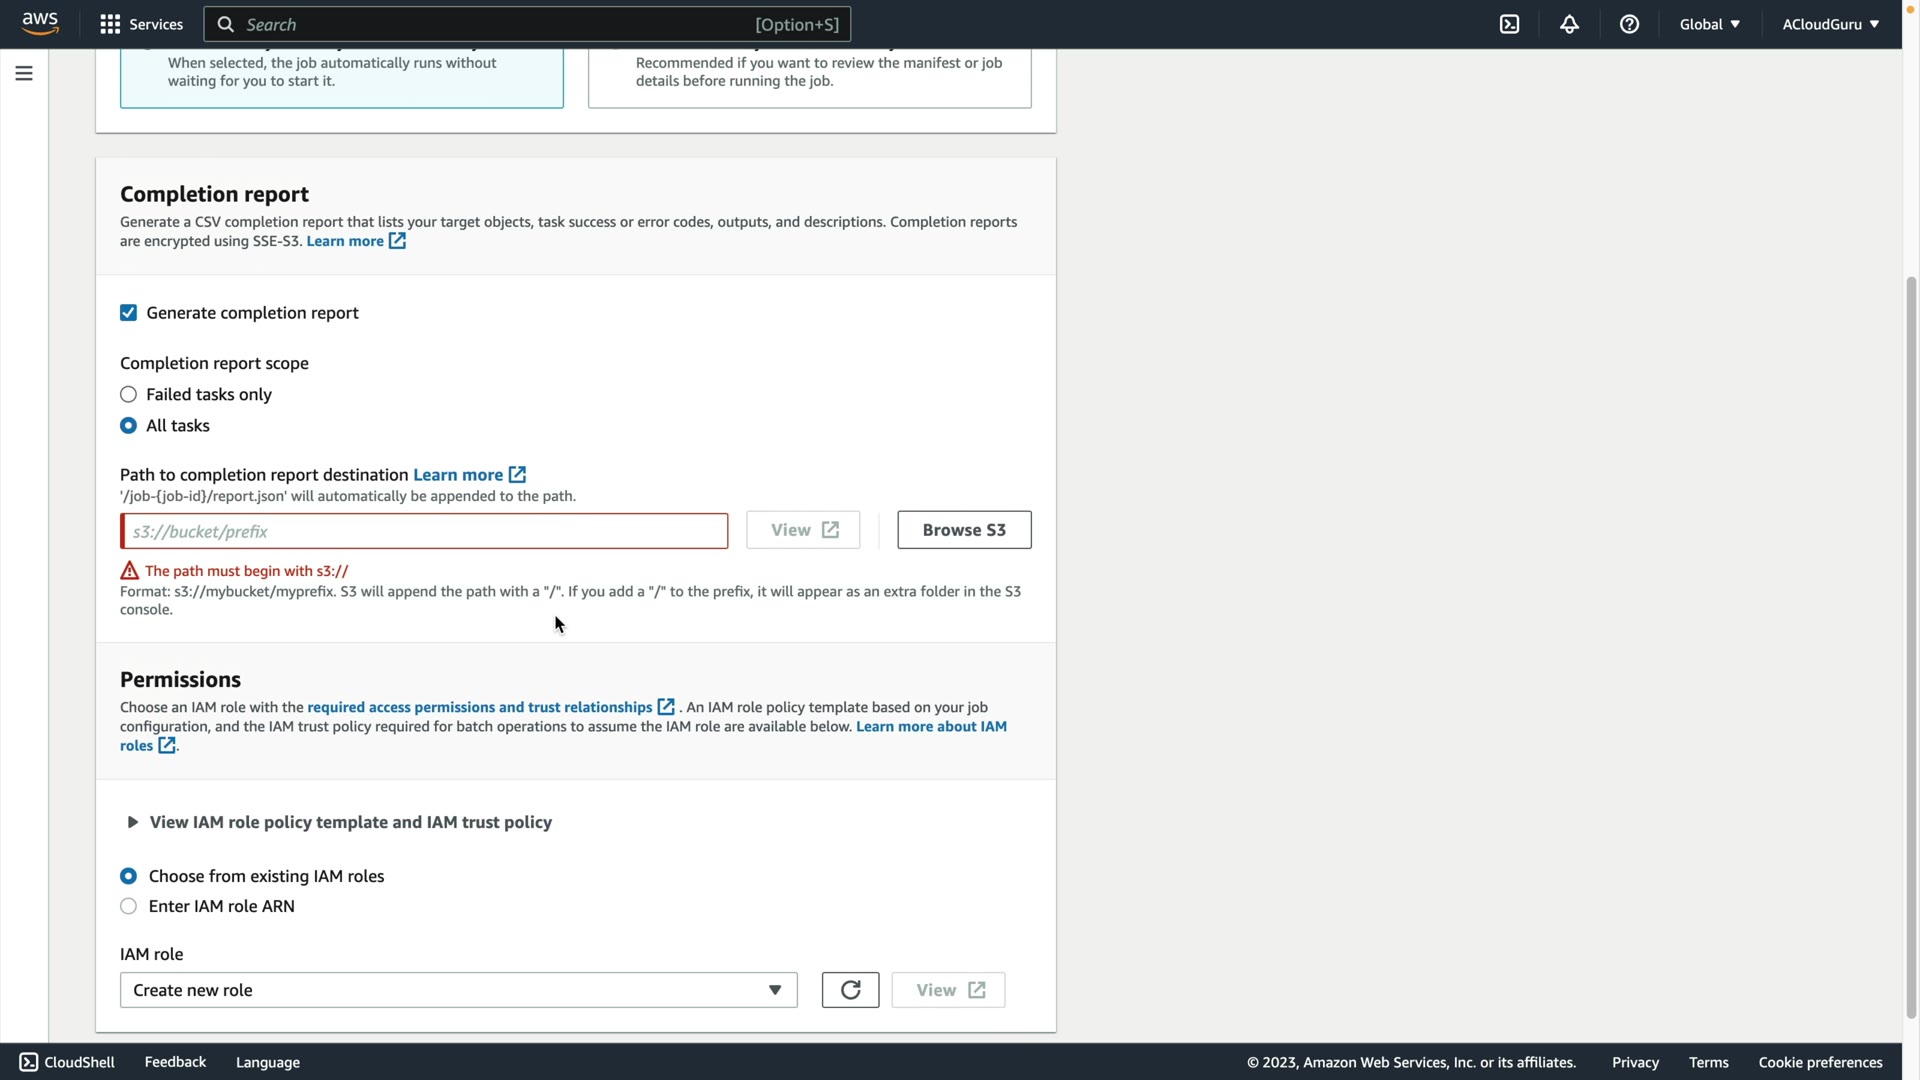The width and height of the screenshot is (1920, 1080).
Task: Click the completion report destination path field
Action: coord(424,531)
